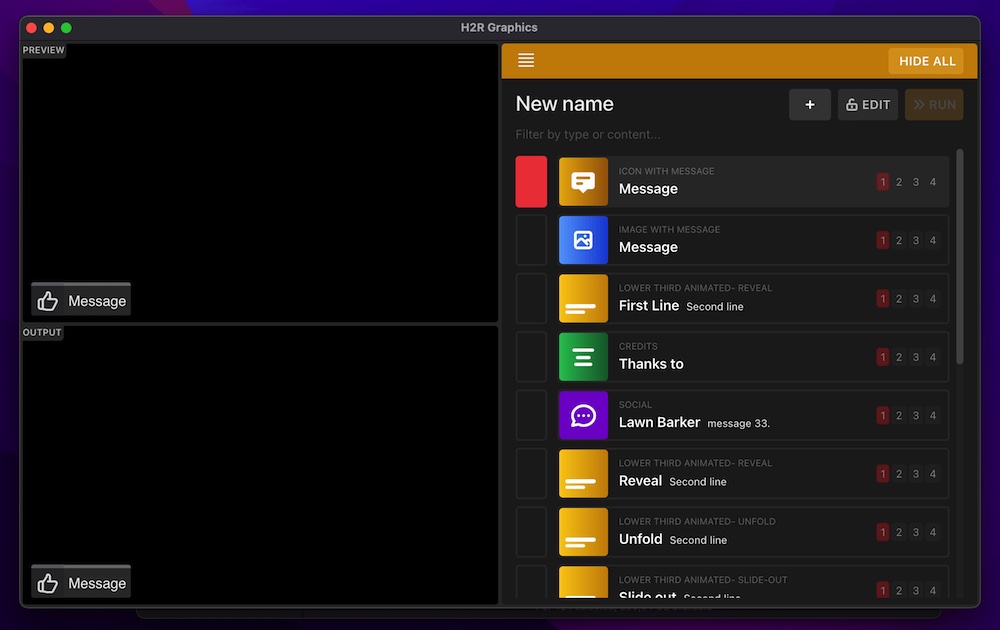
Task: Select output 4 on the Thanks to row
Action: tap(932, 357)
